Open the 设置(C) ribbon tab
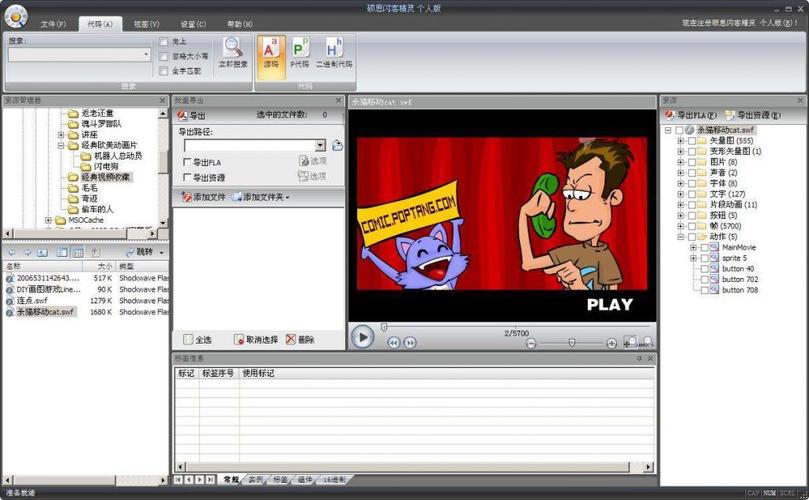809x500 pixels. coord(193,24)
